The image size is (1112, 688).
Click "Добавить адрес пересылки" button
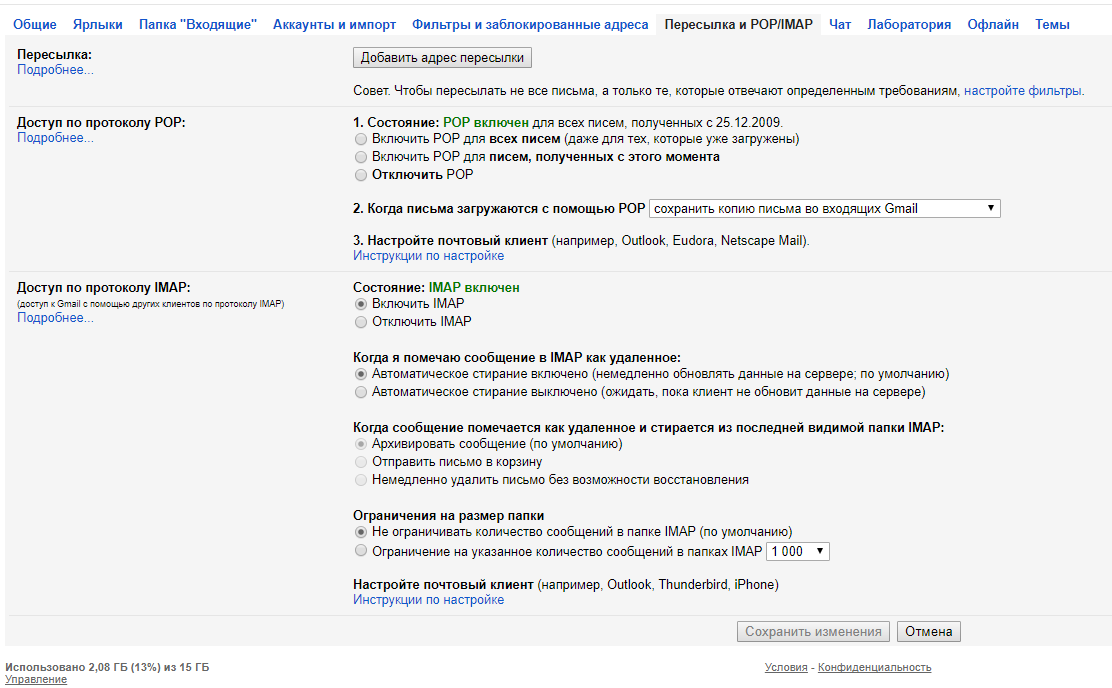click(x=442, y=58)
